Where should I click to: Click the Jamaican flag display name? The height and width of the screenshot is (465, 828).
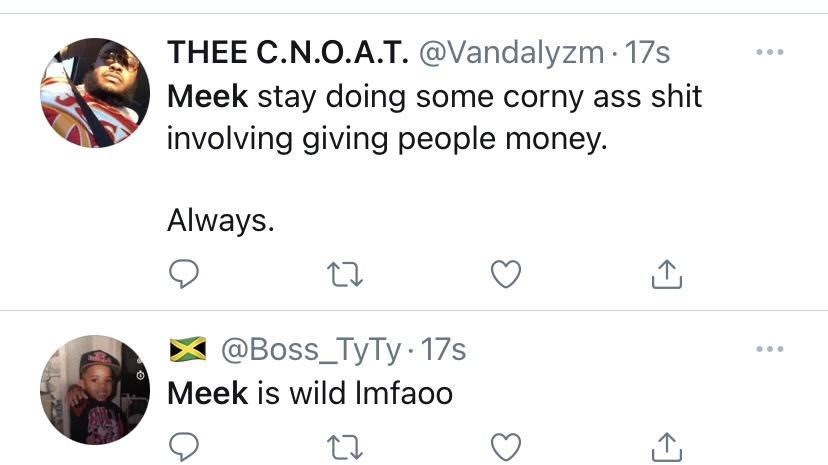pos(188,349)
